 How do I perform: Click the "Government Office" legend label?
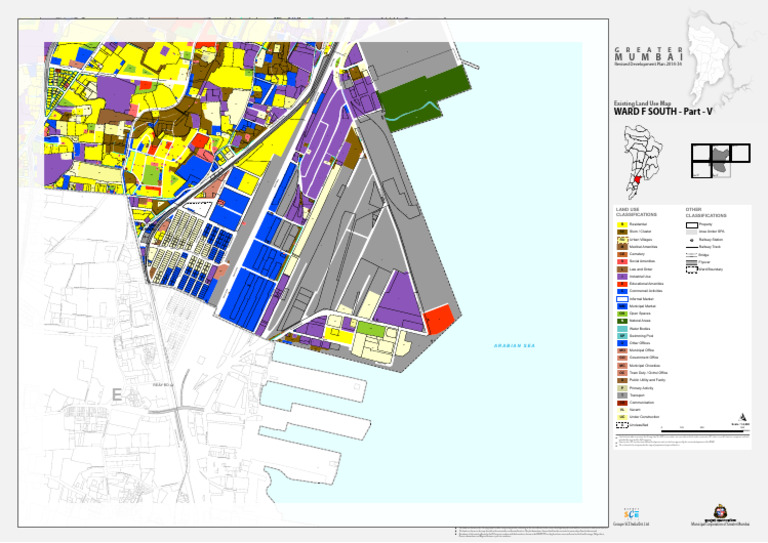[644, 358]
